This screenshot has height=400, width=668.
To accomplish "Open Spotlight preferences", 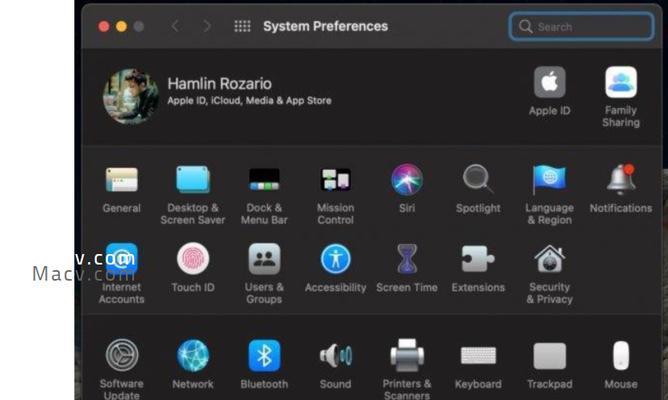I will [478, 179].
